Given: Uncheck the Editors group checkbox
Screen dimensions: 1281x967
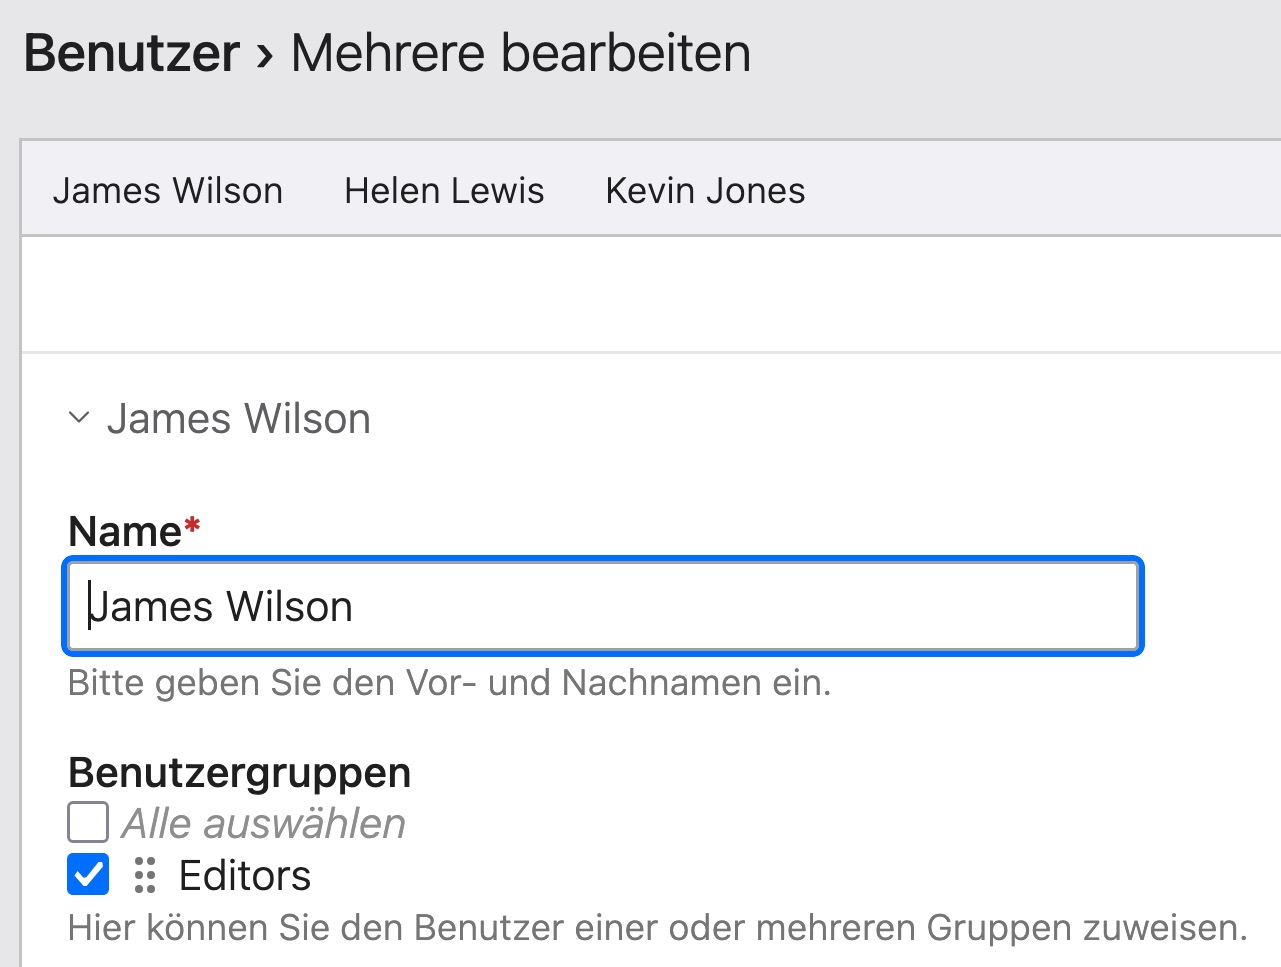Looking at the screenshot, I should tap(88, 875).
